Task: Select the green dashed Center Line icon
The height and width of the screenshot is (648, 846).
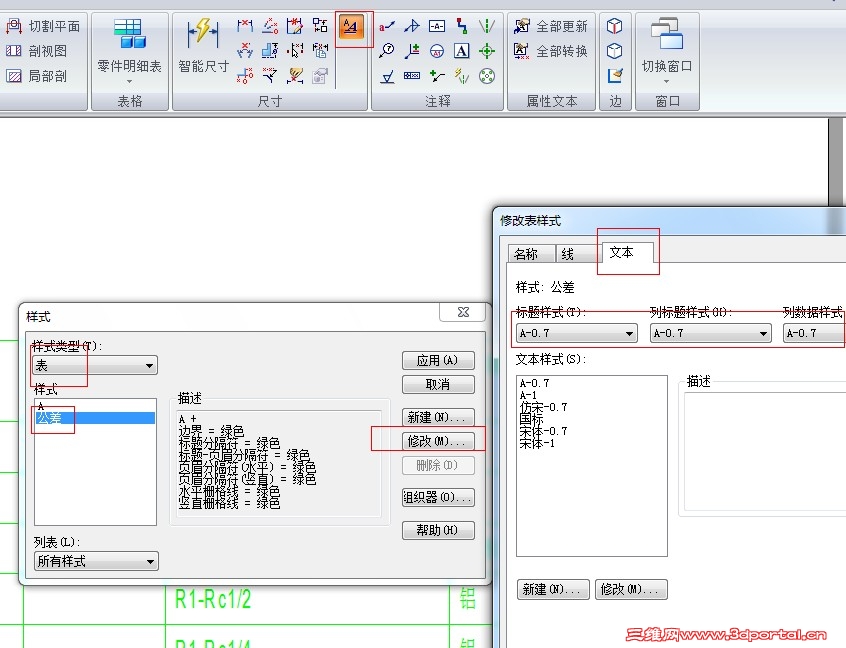Action: point(487,26)
